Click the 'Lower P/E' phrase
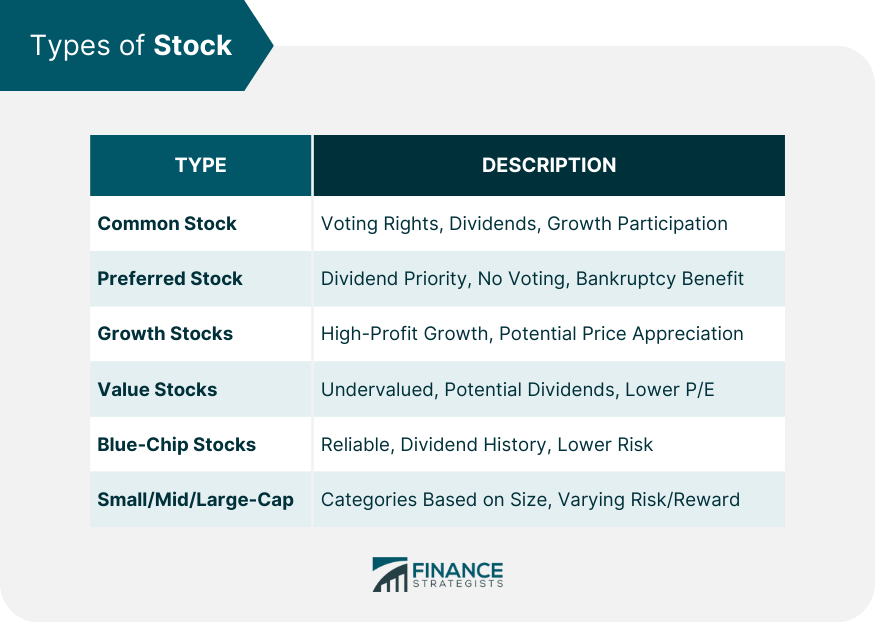Image resolution: width=875 pixels, height=622 pixels. tap(669, 389)
